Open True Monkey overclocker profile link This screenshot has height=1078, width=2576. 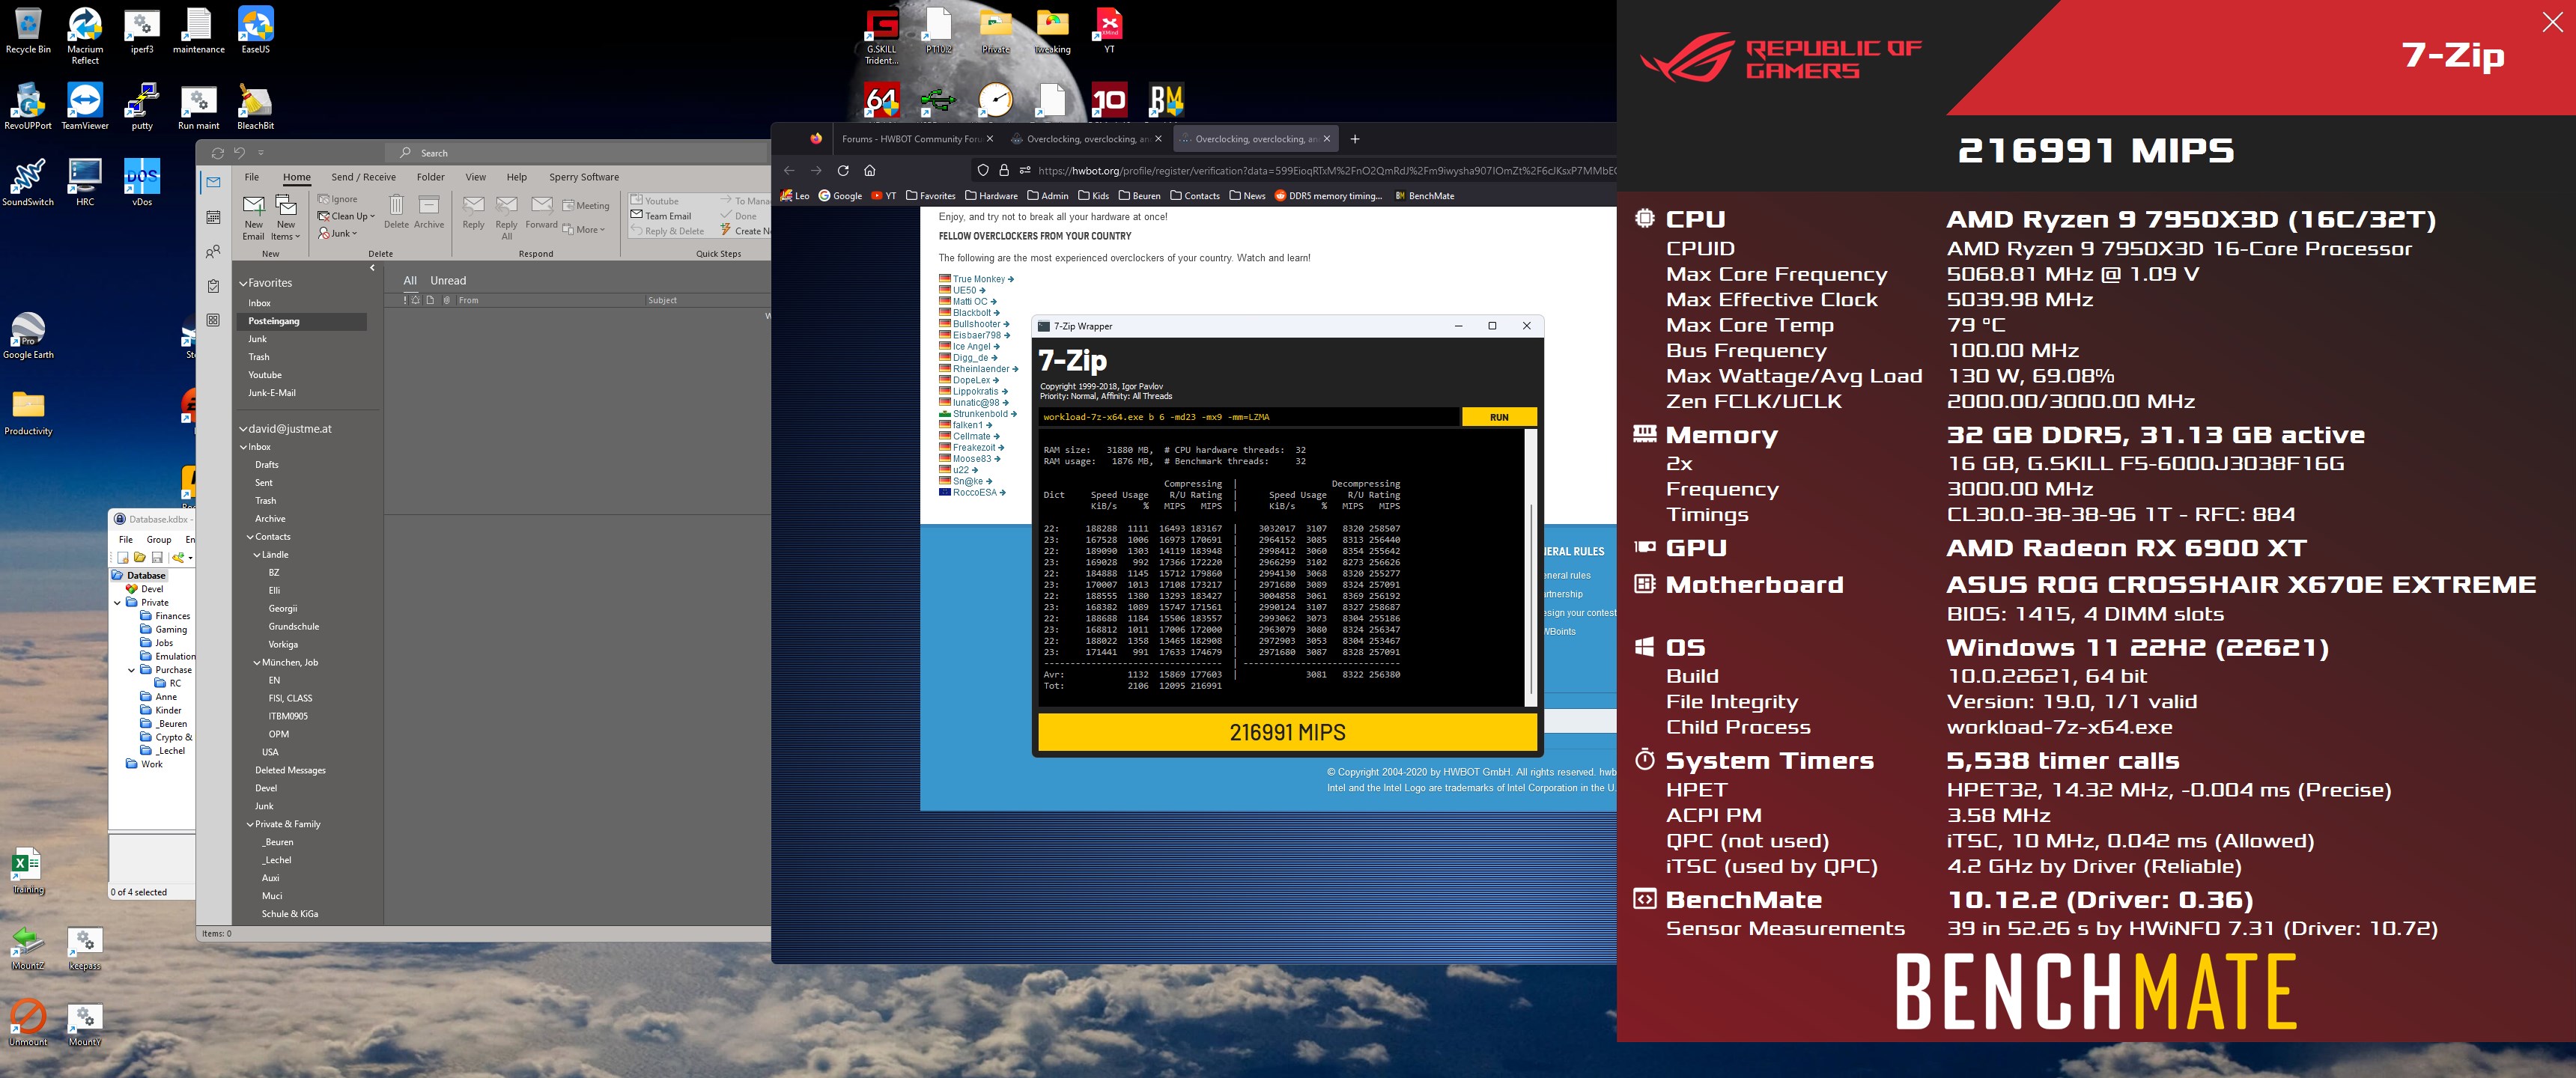pyautogui.click(x=978, y=279)
